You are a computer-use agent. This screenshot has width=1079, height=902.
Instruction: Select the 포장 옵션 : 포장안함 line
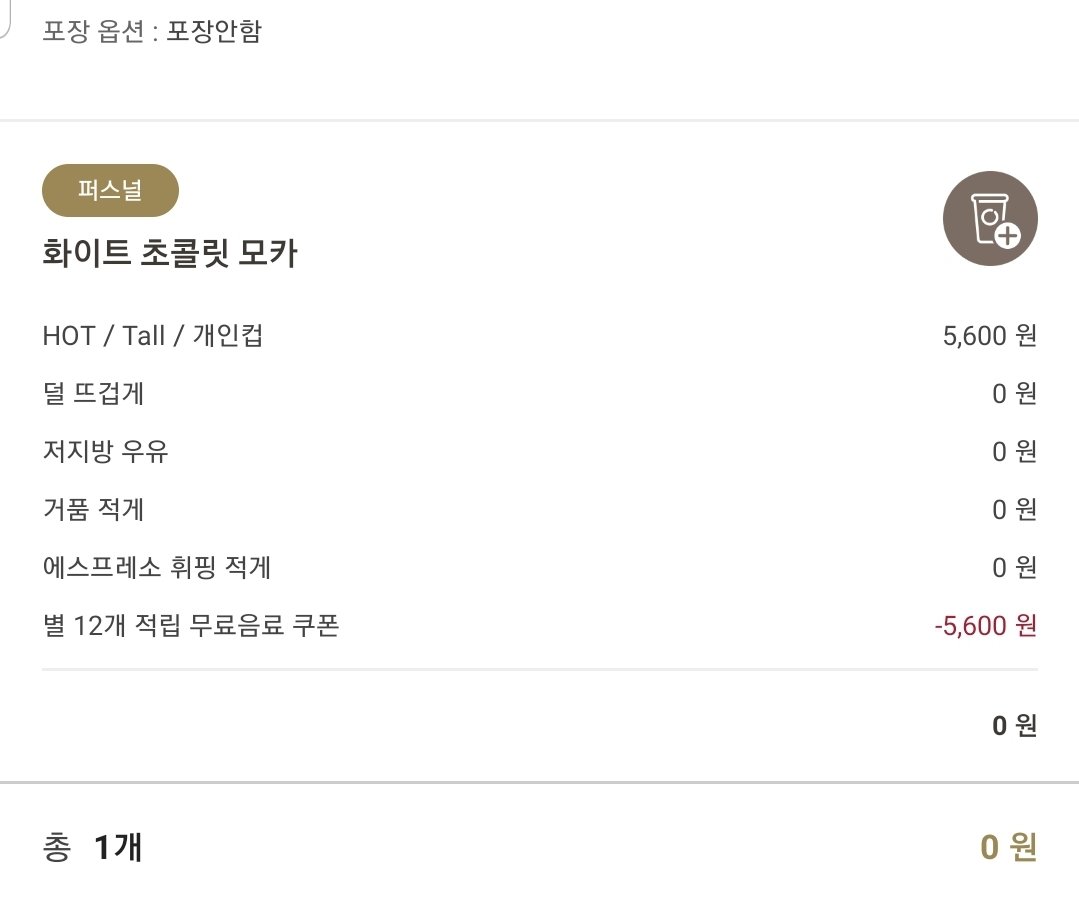[x=152, y=30]
